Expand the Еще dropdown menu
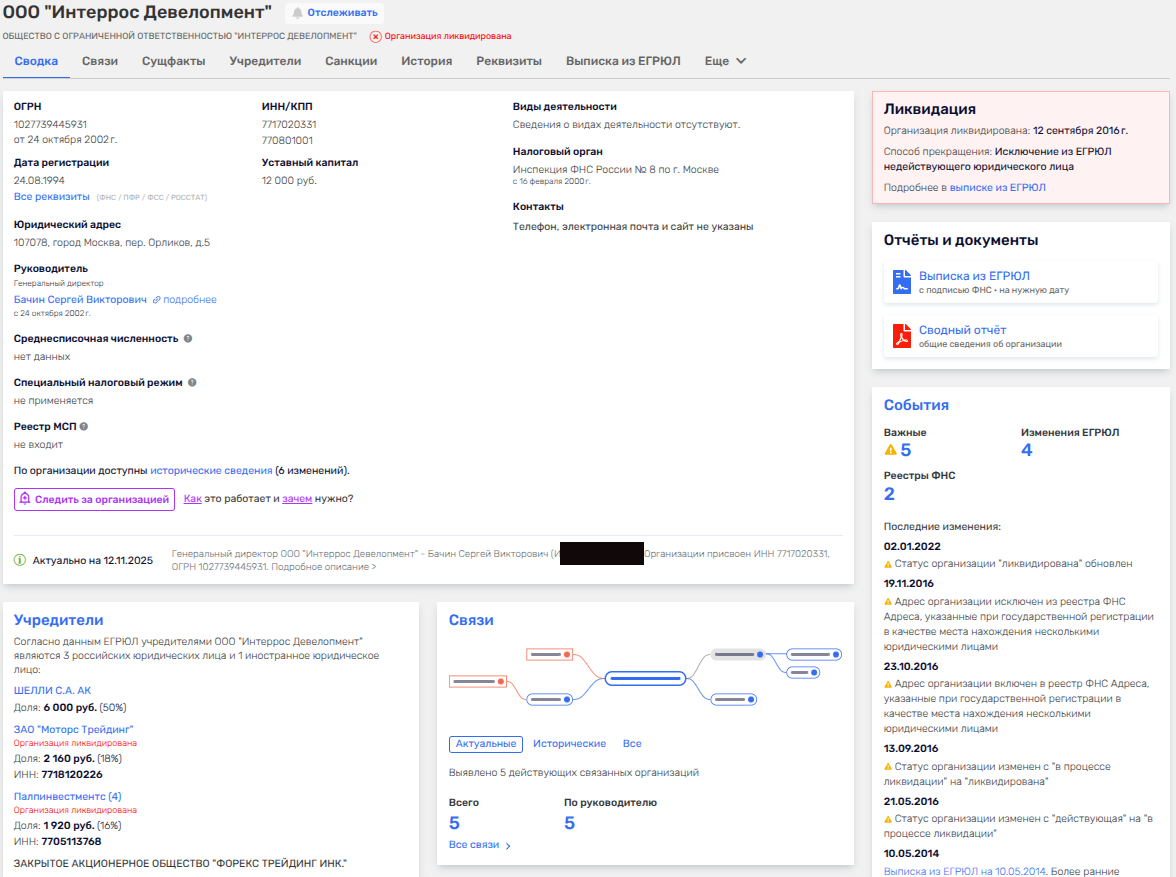Viewport: 1176px width, 877px height. [725, 61]
